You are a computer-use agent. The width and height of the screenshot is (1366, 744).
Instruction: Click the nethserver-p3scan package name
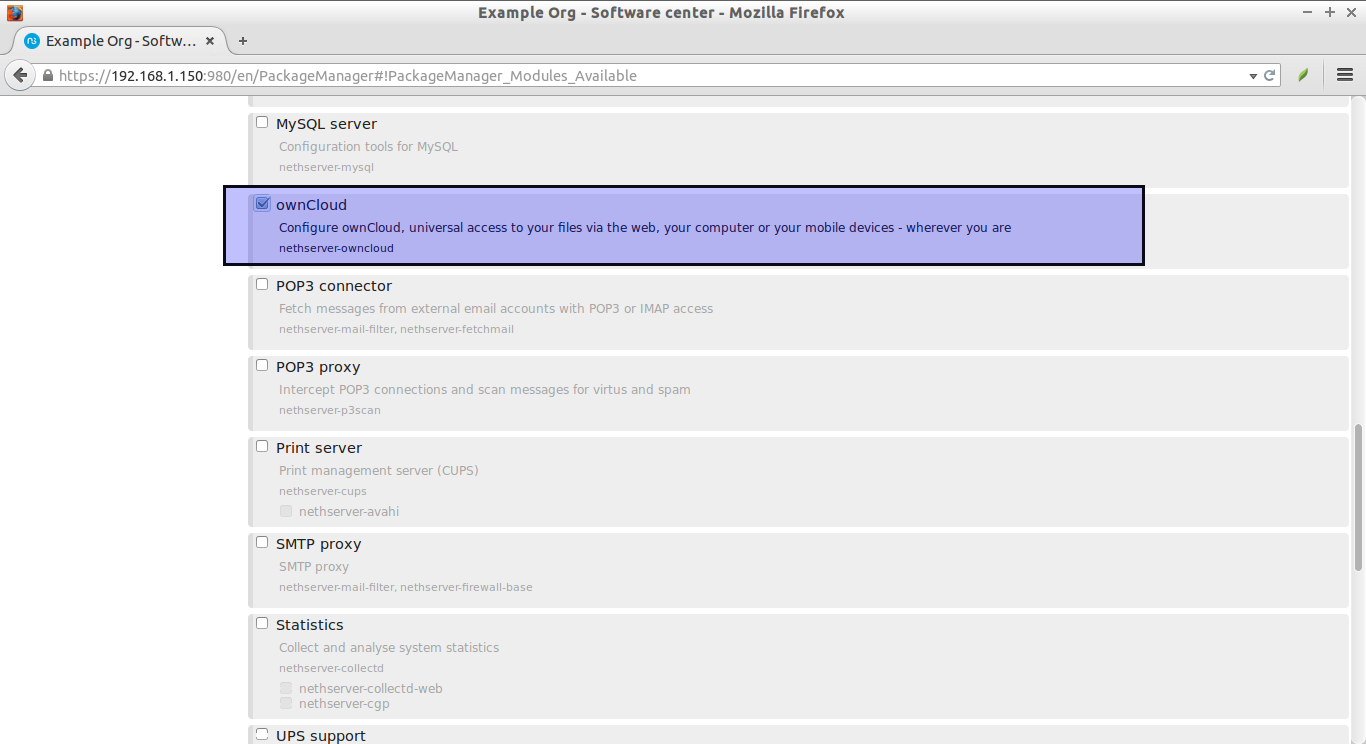point(329,410)
